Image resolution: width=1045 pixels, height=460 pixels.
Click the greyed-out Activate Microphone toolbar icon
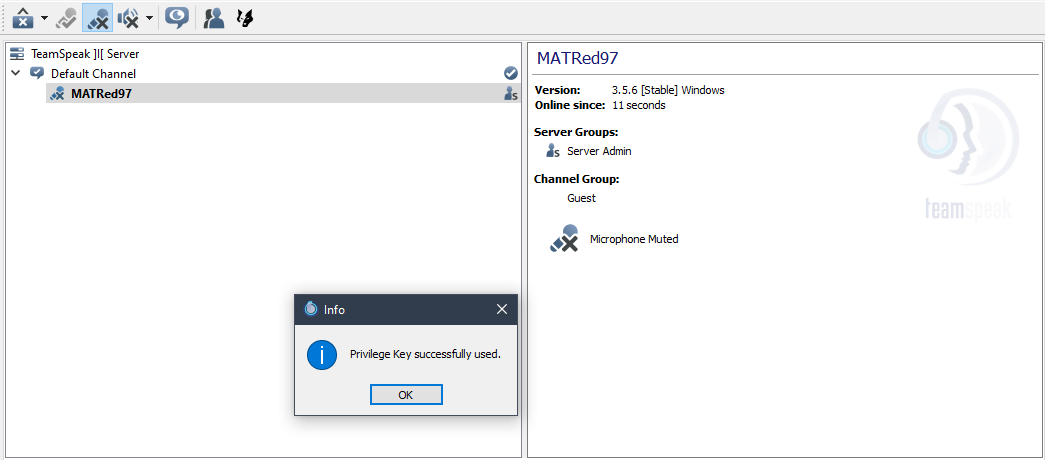[x=67, y=18]
